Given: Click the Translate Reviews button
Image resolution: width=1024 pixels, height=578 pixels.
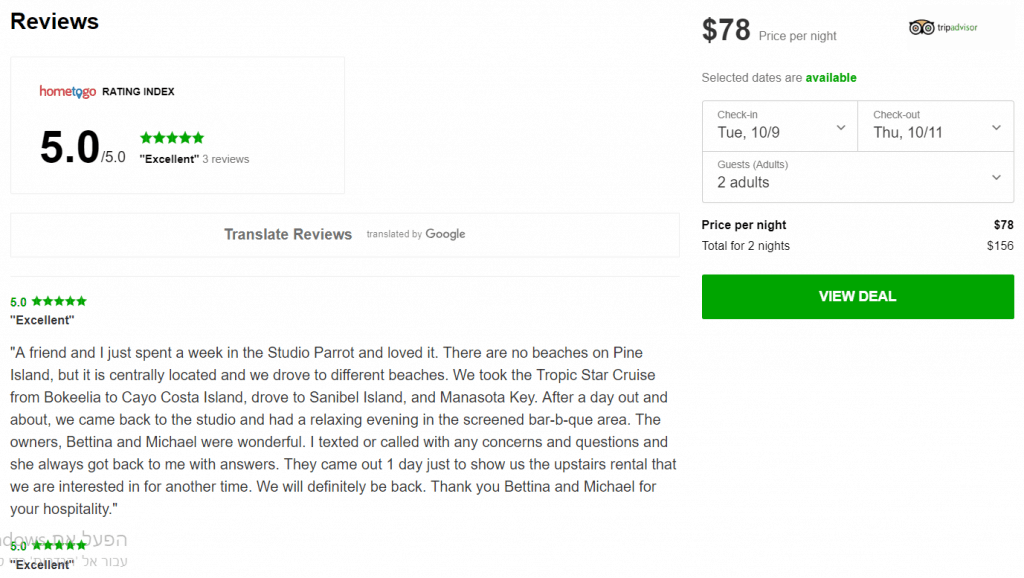Looking at the screenshot, I should [x=345, y=234].
